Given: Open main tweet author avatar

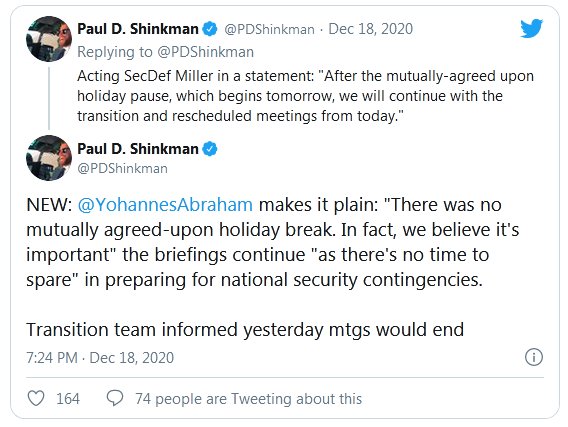Looking at the screenshot, I should point(49,158).
